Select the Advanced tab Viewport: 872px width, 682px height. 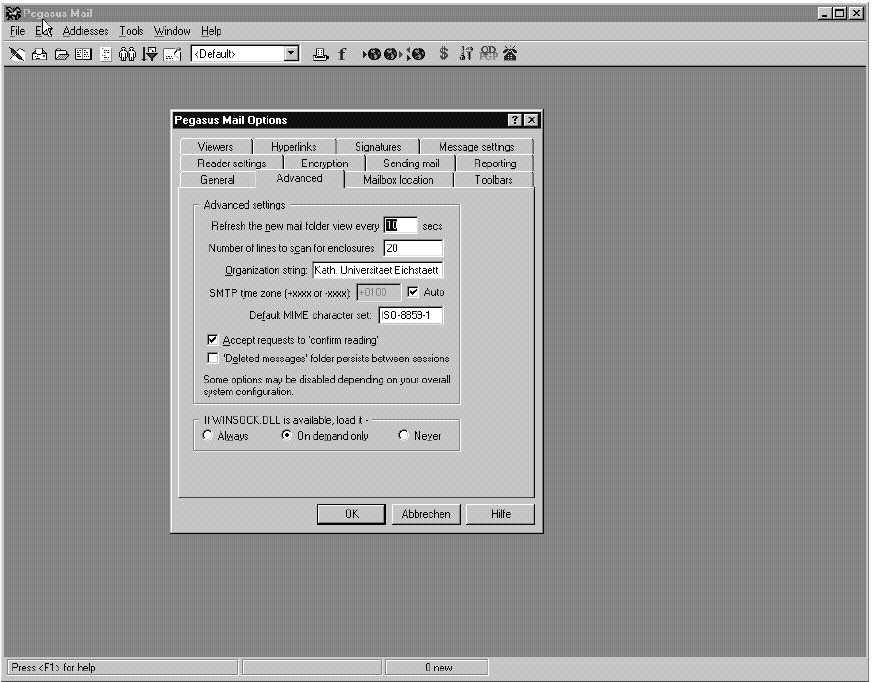coord(300,179)
